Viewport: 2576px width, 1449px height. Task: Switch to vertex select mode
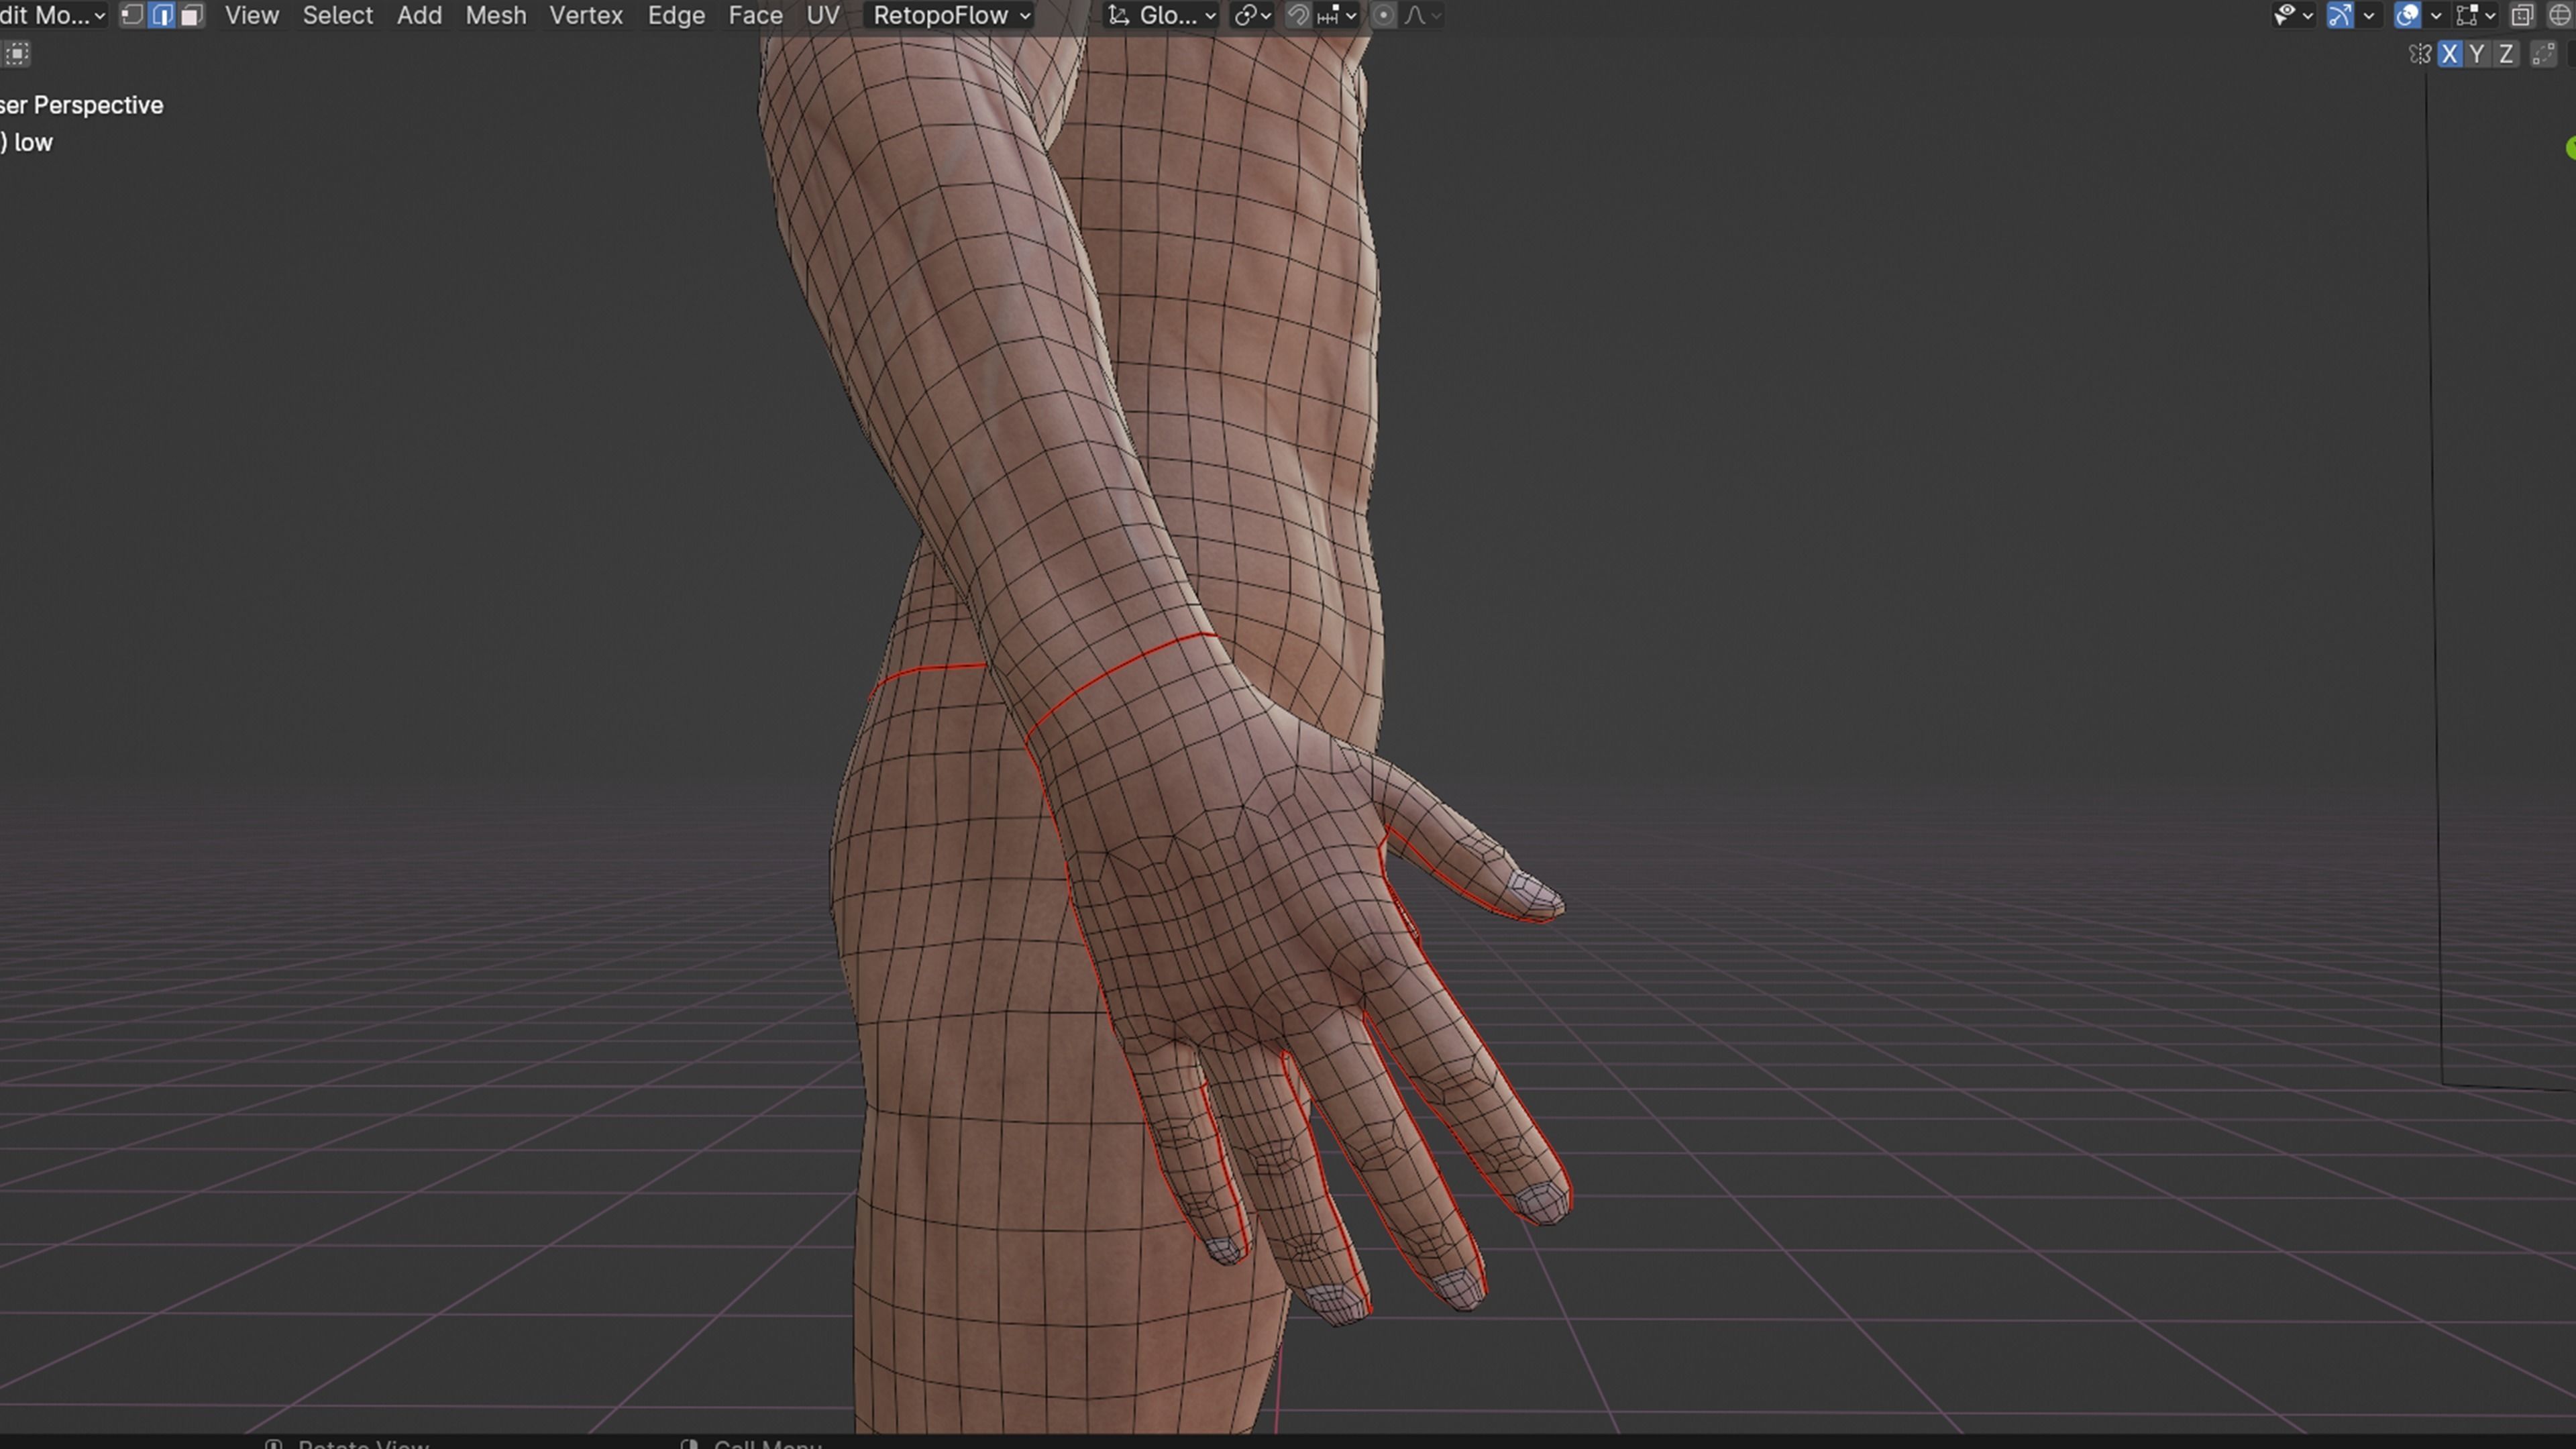pyautogui.click(x=131, y=15)
